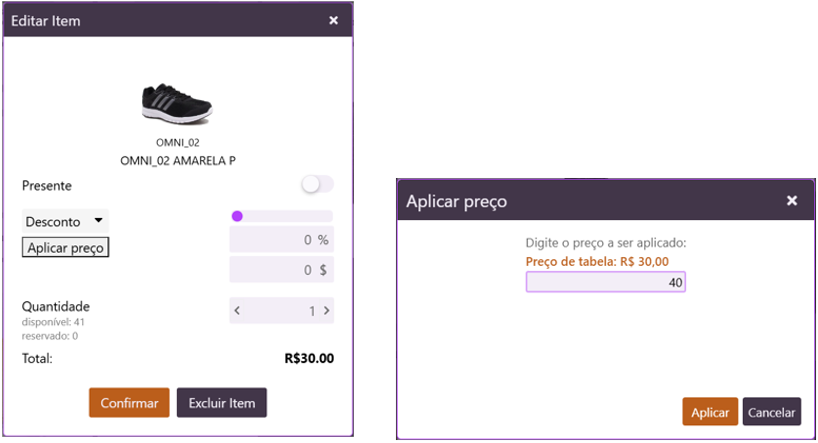The height and width of the screenshot is (443, 818).
Task: Close the Aplicar preço dialog
Action: click(792, 201)
